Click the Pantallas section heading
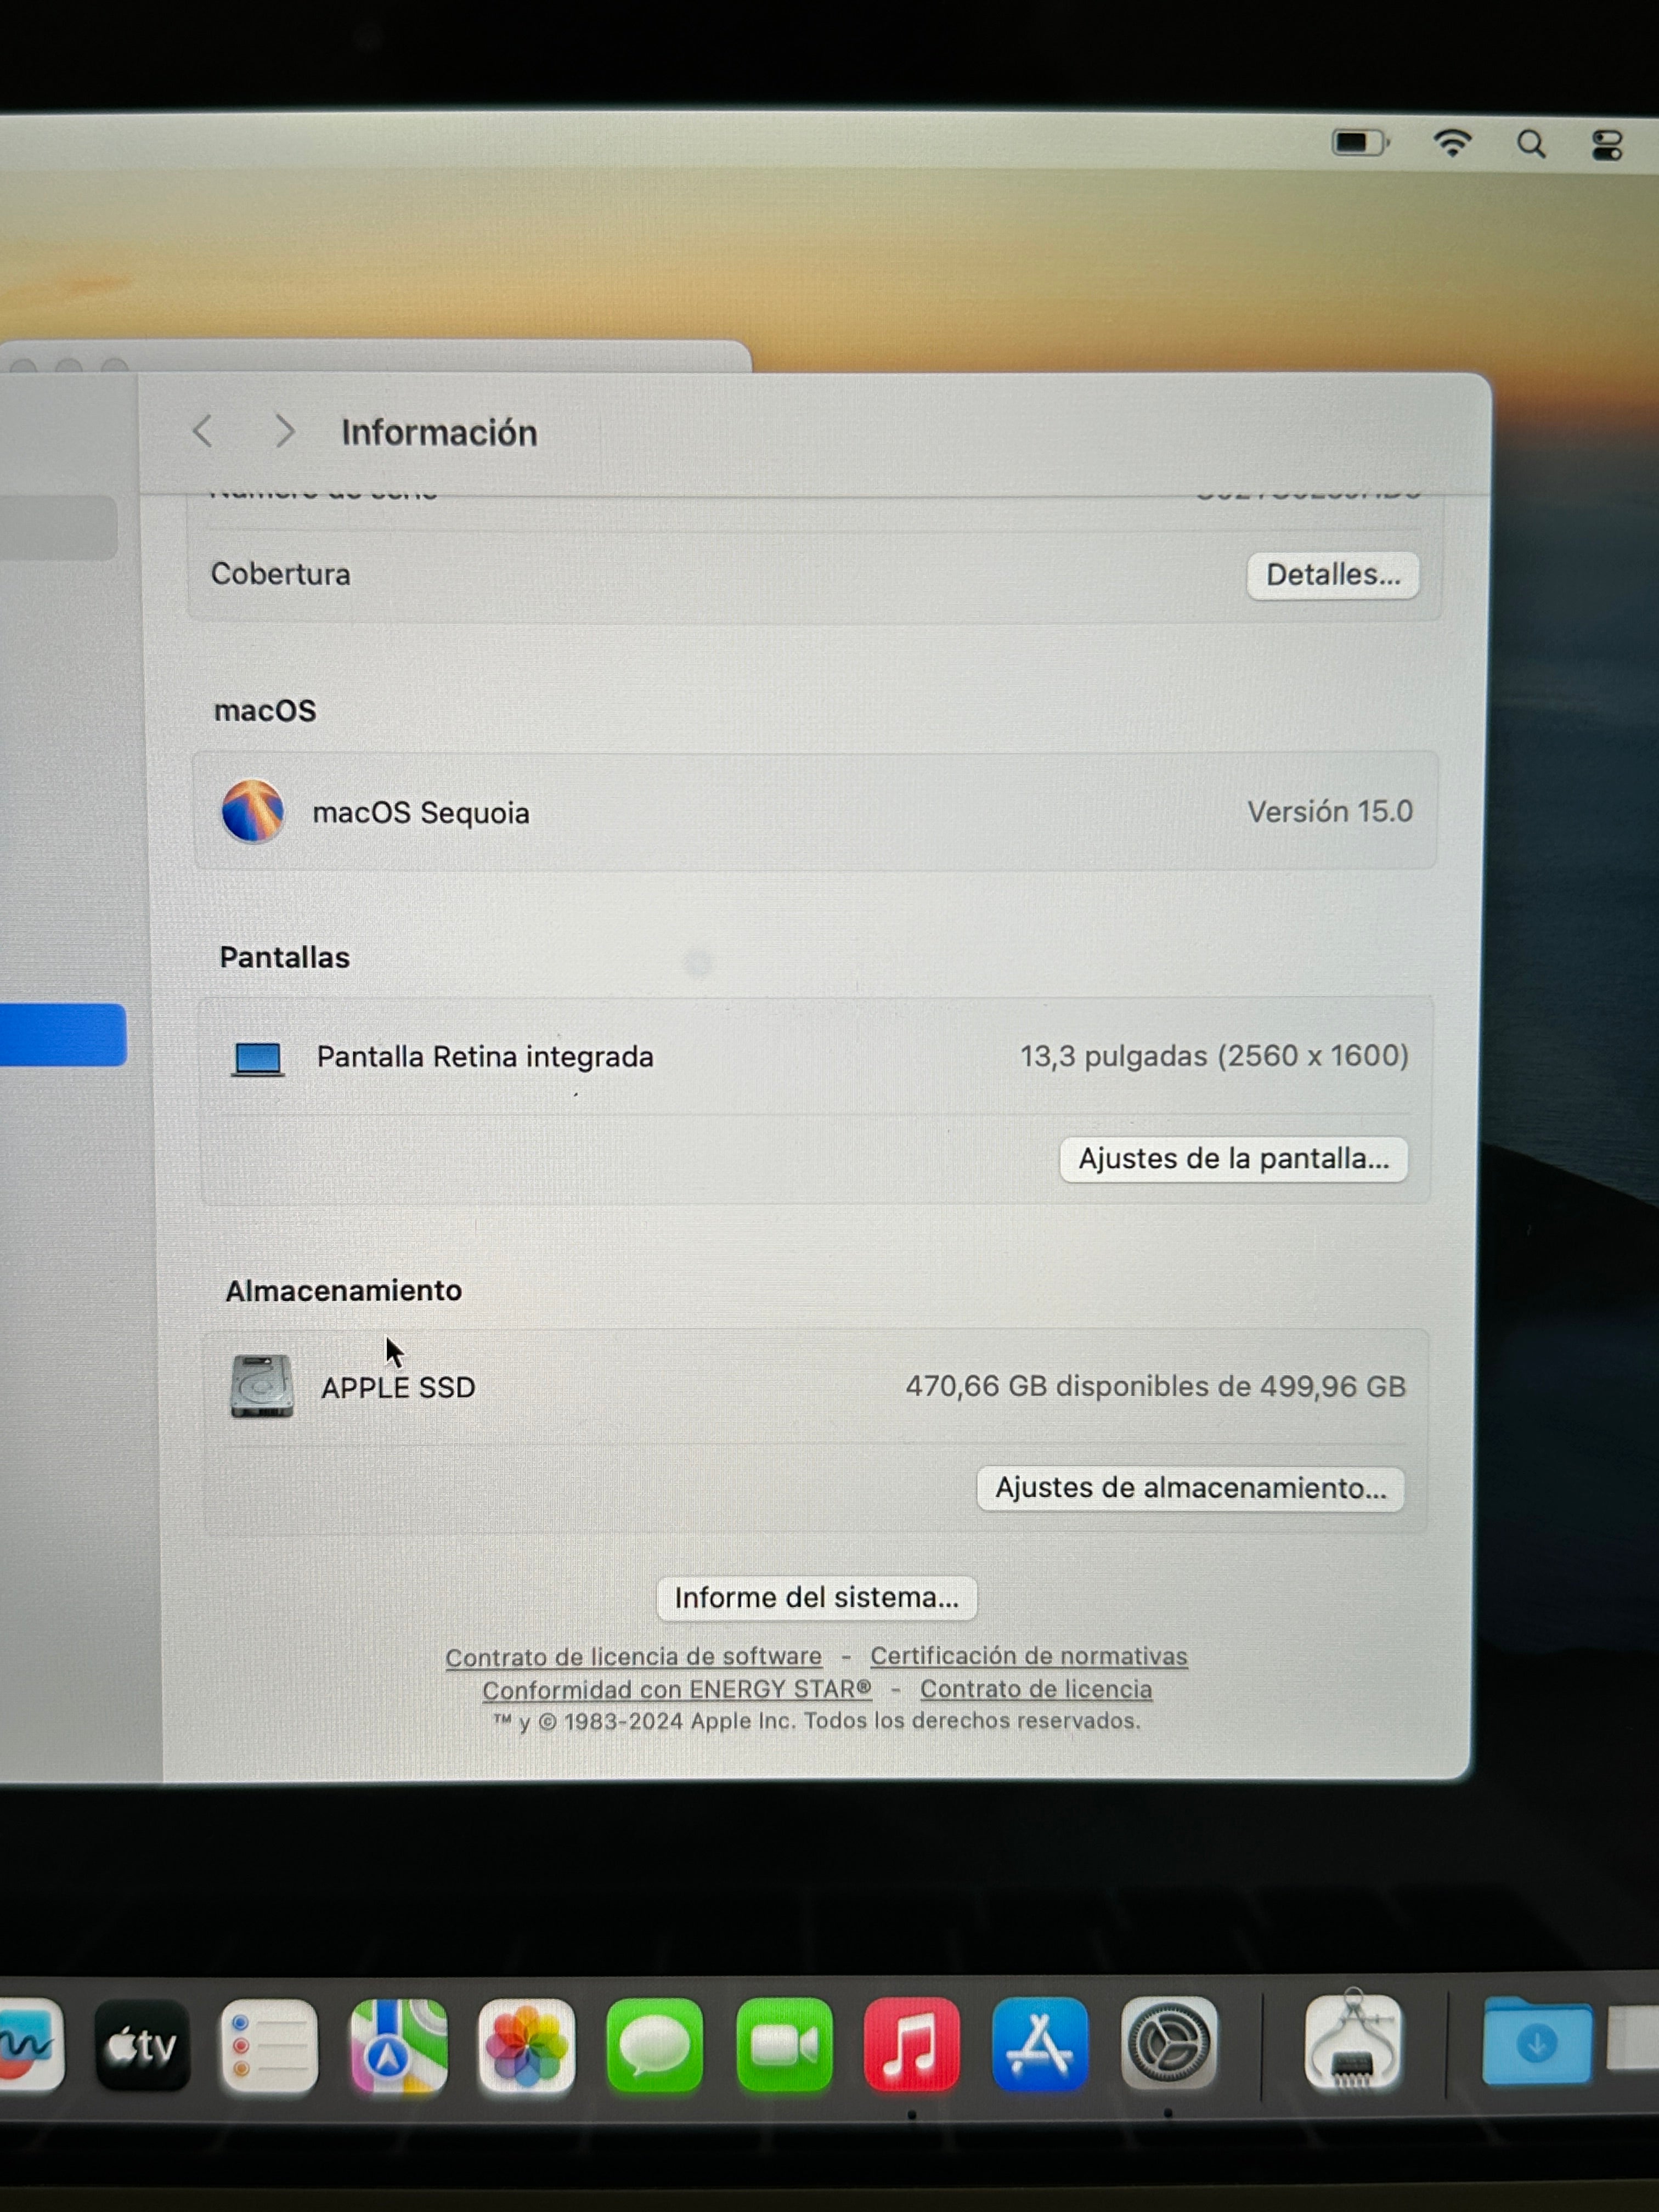1659x2212 pixels. coord(285,958)
